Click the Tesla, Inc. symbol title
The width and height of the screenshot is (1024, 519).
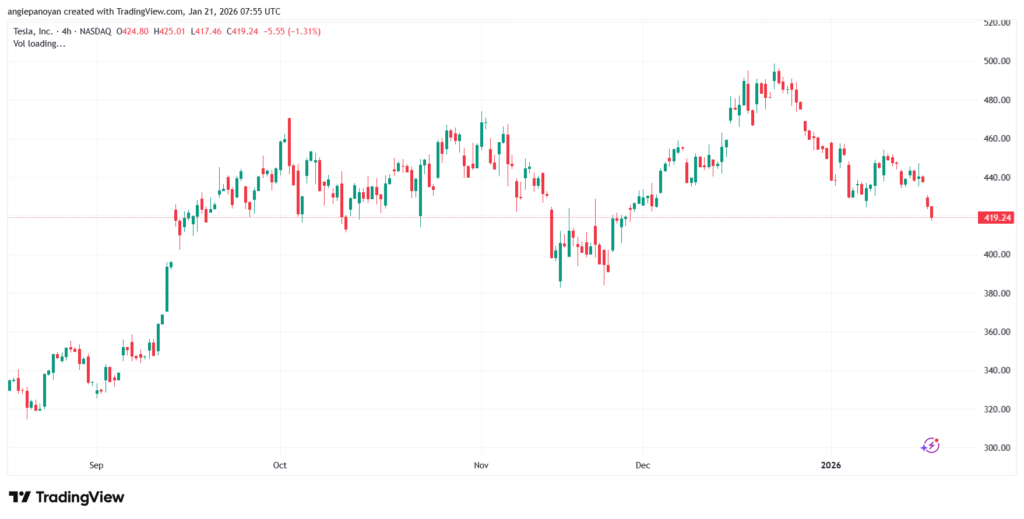[31, 32]
